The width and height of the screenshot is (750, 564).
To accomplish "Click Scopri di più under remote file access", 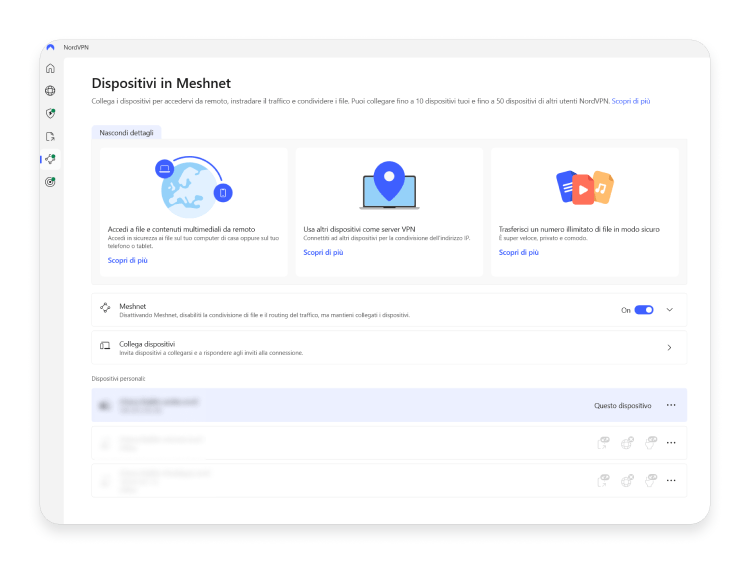I will coord(128,260).
